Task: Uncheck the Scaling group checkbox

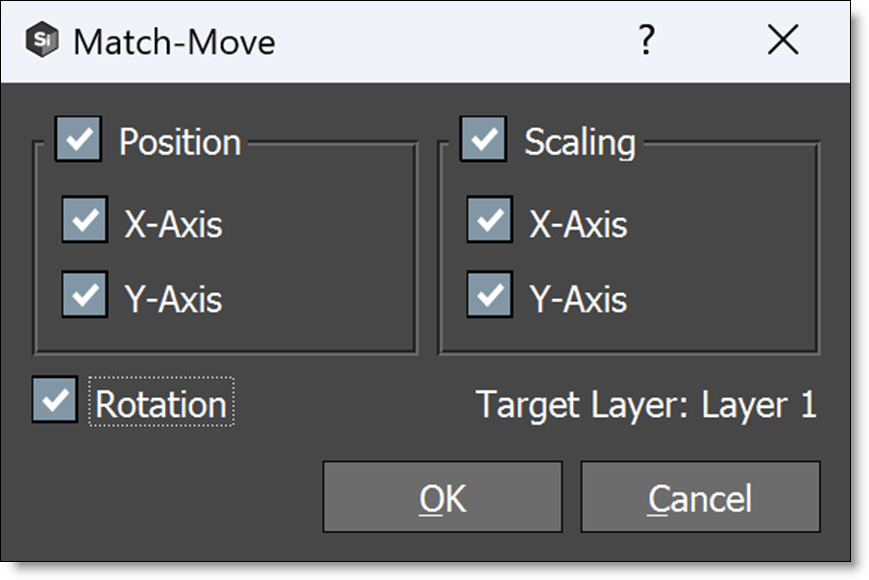Action: pos(483,139)
